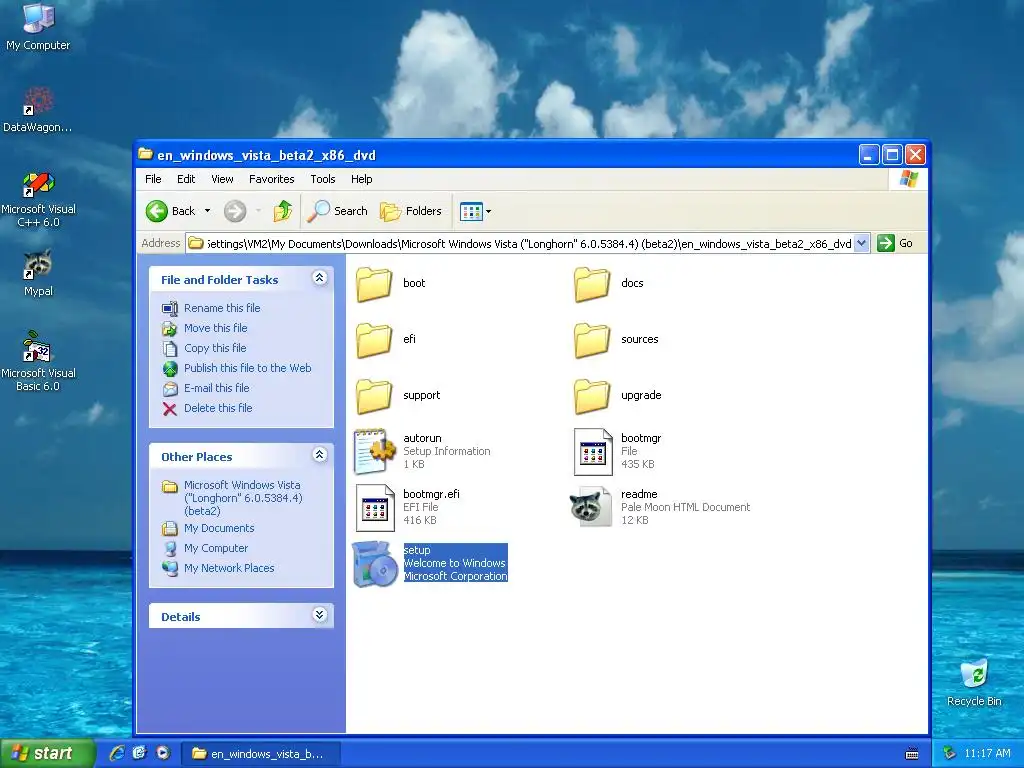This screenshot has width=1024, height=768.
Task: Select the support folder icon
Action: coord(374,396)
